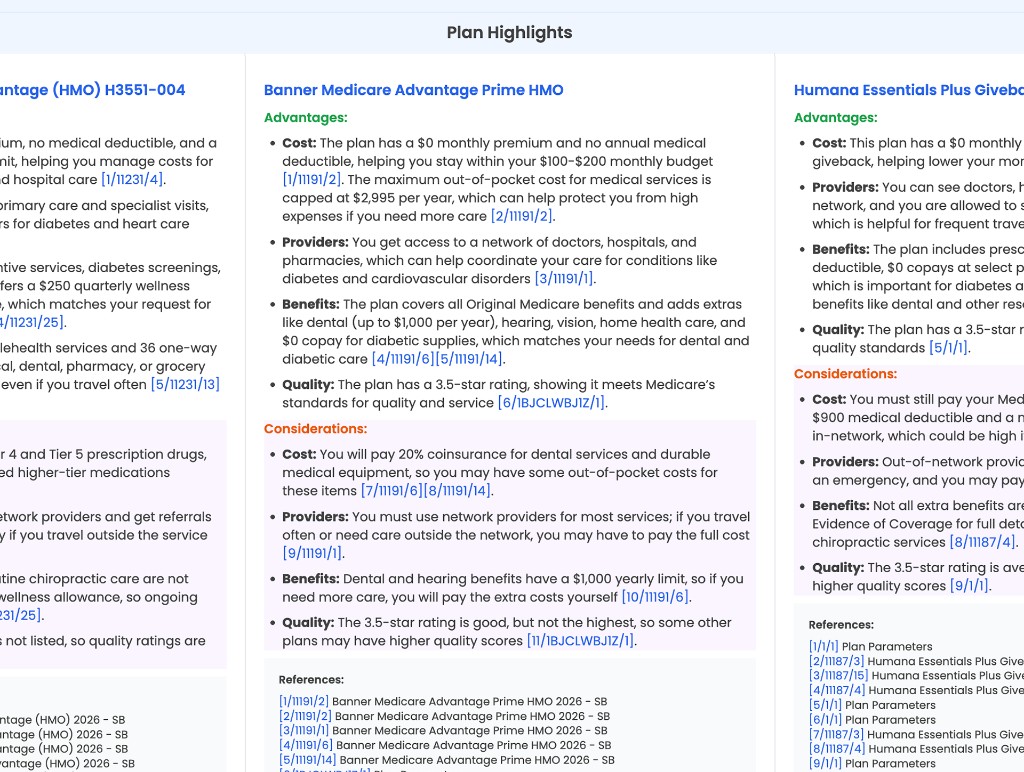Image resolution: width=1024 pixels, height=772 pixels.
Task: Click citation [5/11231/13] in the left plan column
Action: coord(185,384)
